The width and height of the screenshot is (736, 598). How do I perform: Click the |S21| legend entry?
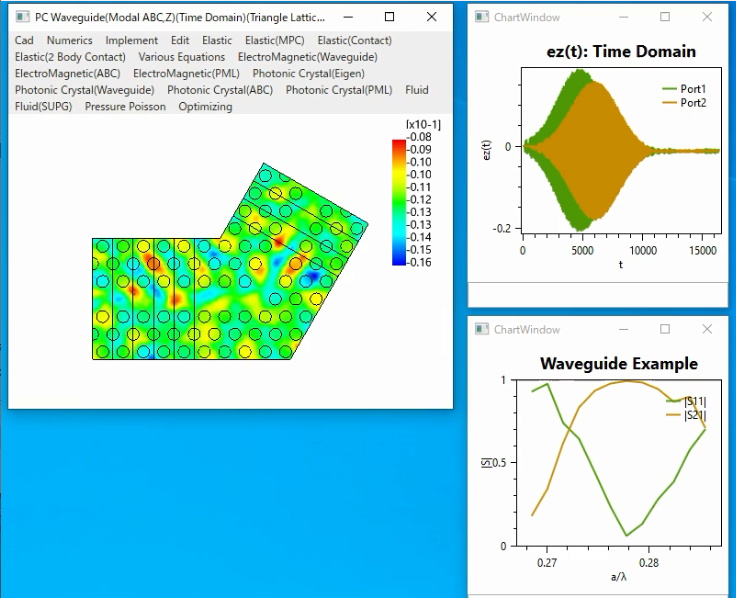(686, 415)
